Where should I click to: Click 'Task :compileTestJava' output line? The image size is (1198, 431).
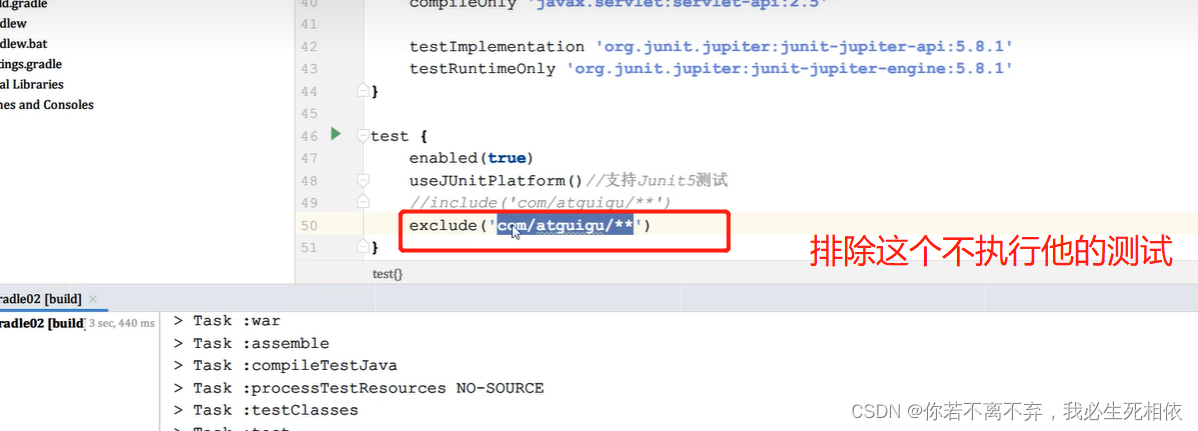285,365
